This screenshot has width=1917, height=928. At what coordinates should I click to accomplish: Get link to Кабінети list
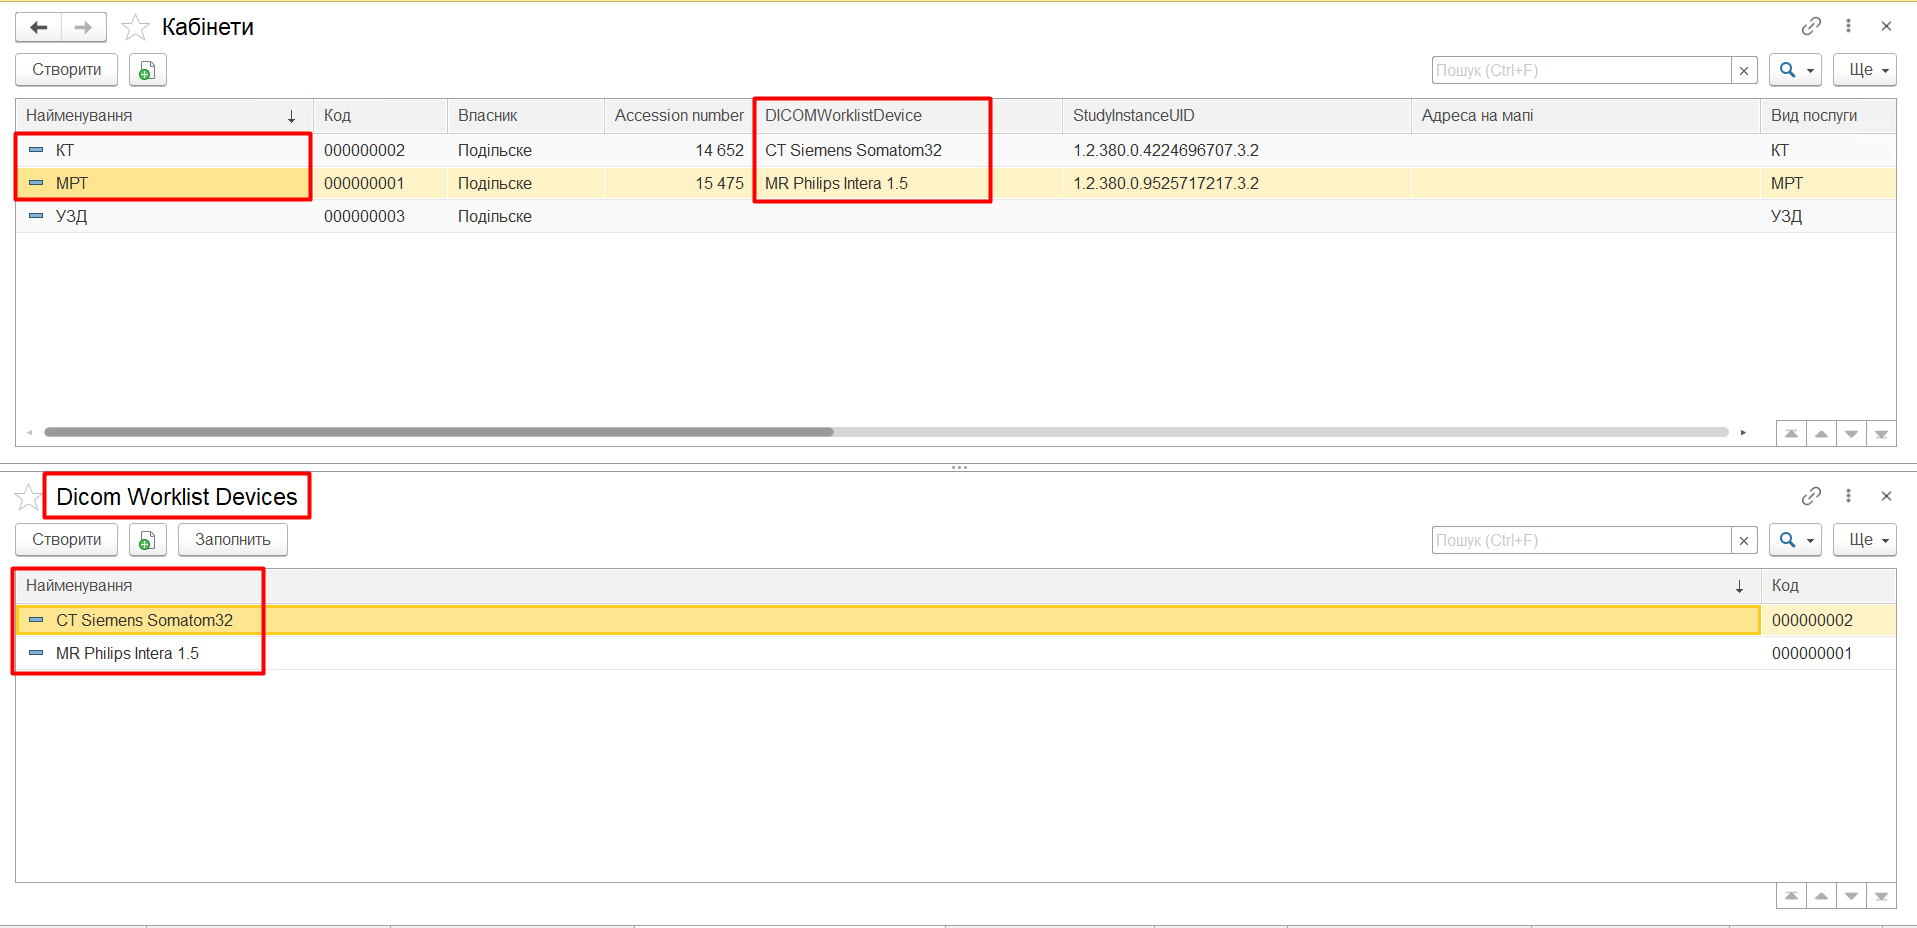click(x=1811, y=26)
